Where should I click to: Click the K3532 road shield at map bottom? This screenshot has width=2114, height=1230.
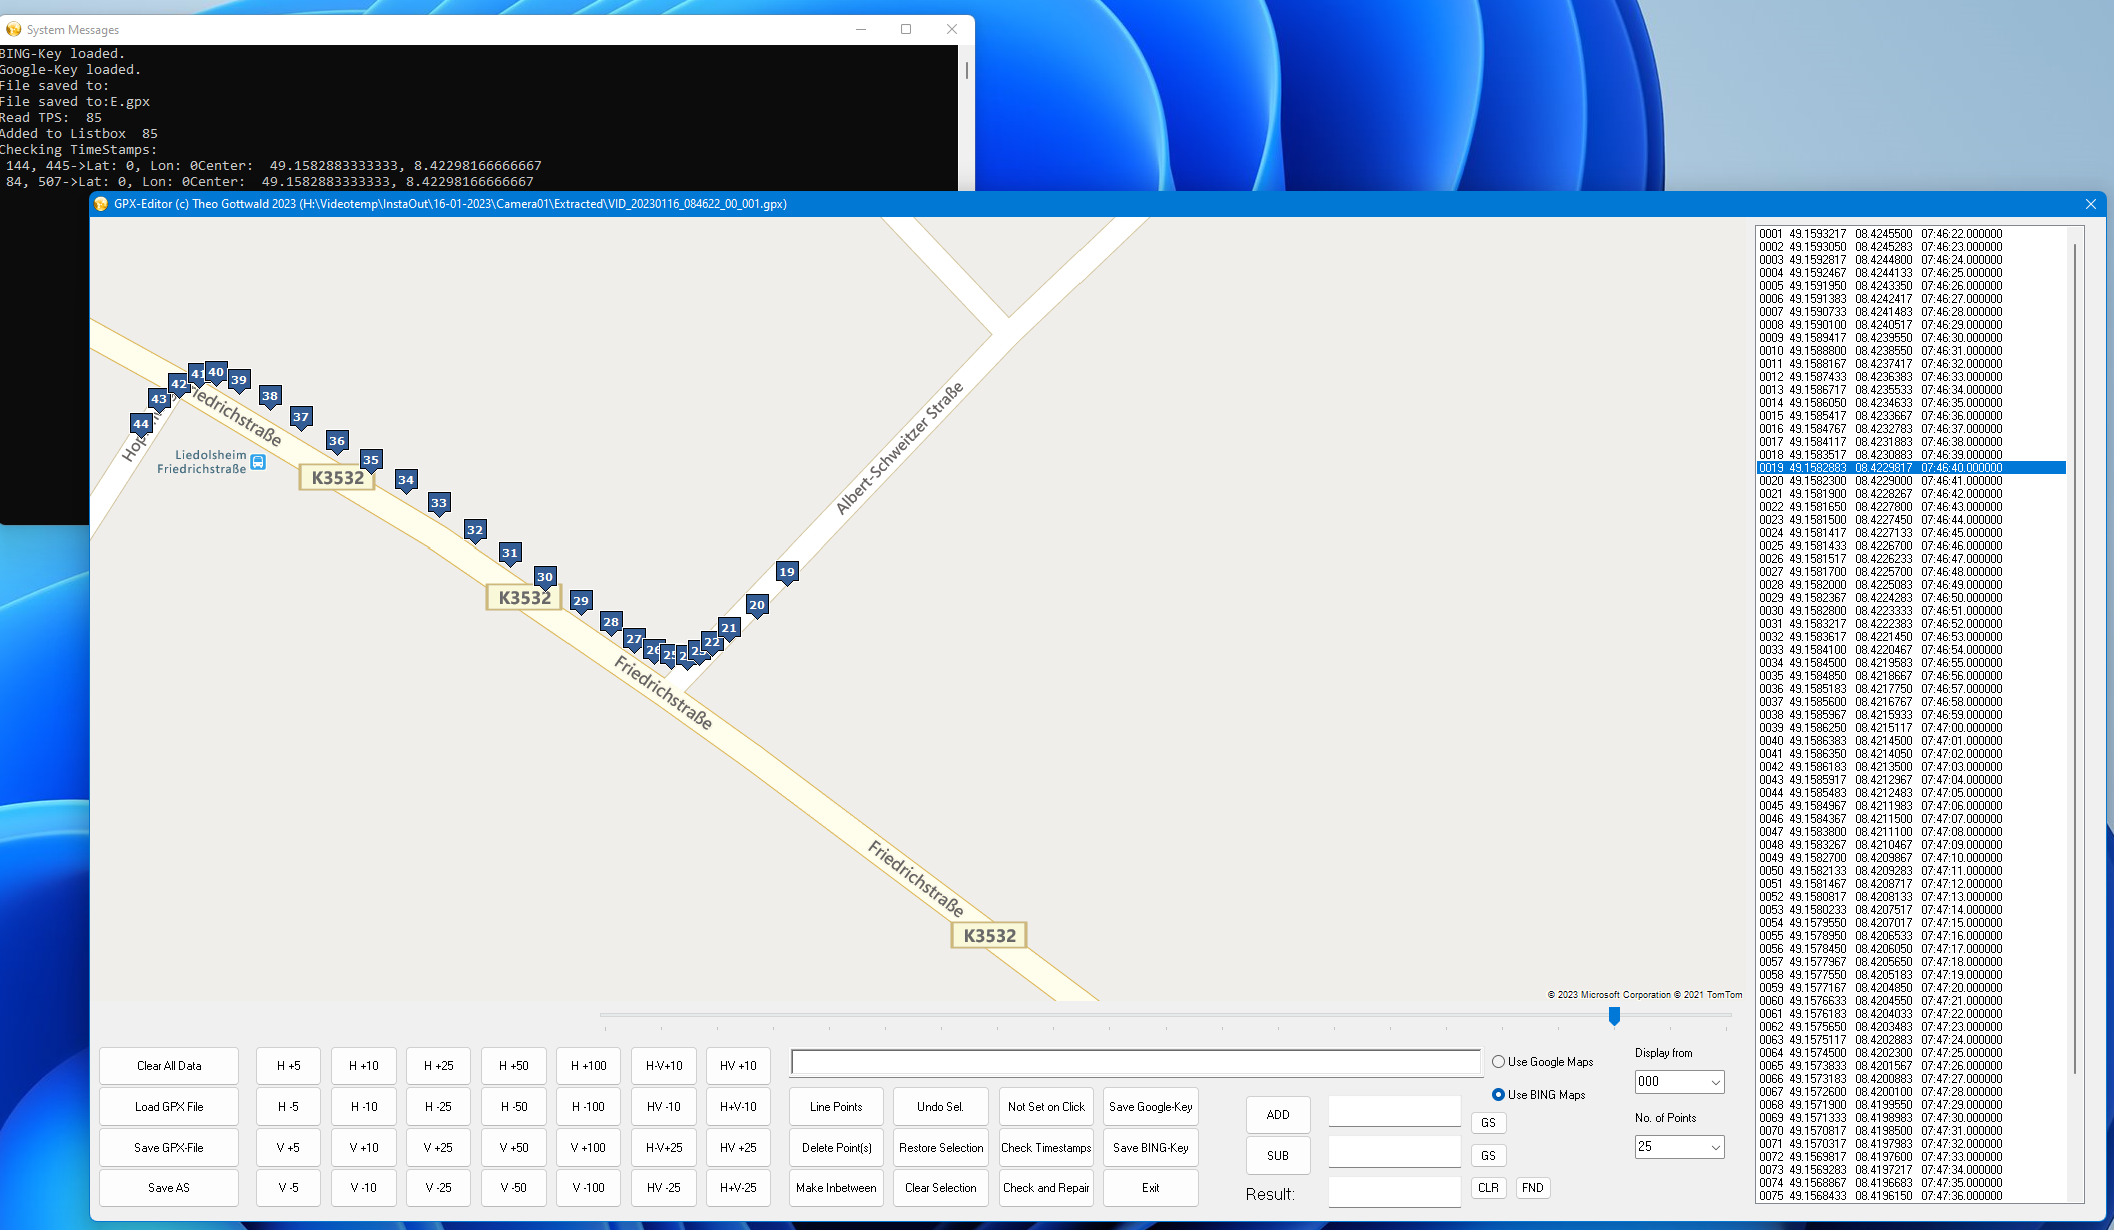988,934
